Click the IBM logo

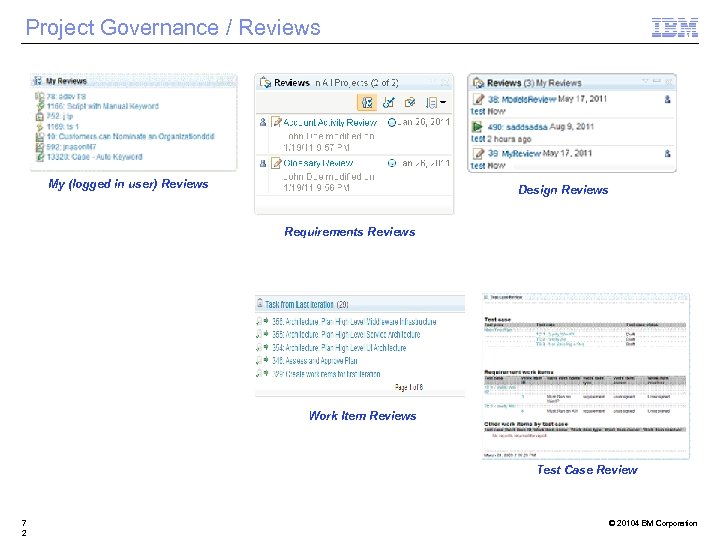coord(675,27)
